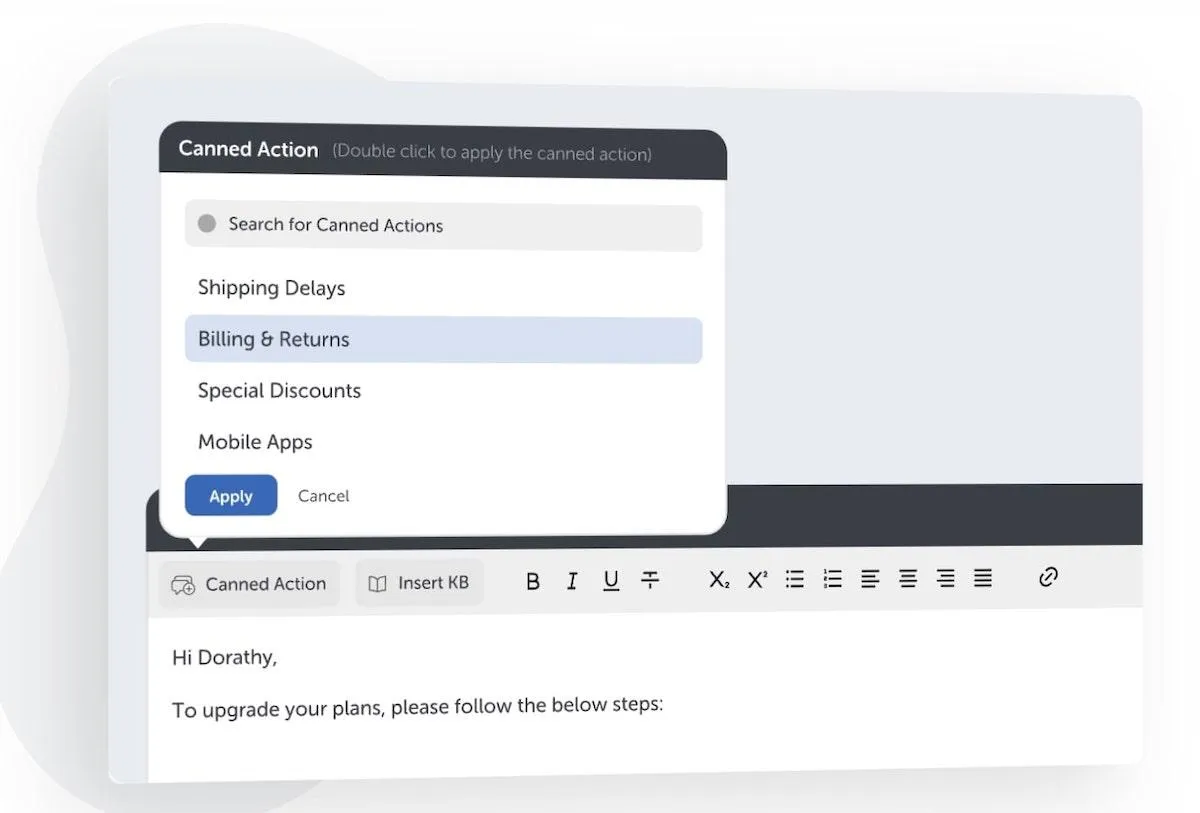
Task: Choose the Special Discounts entry
Action: 443,391
